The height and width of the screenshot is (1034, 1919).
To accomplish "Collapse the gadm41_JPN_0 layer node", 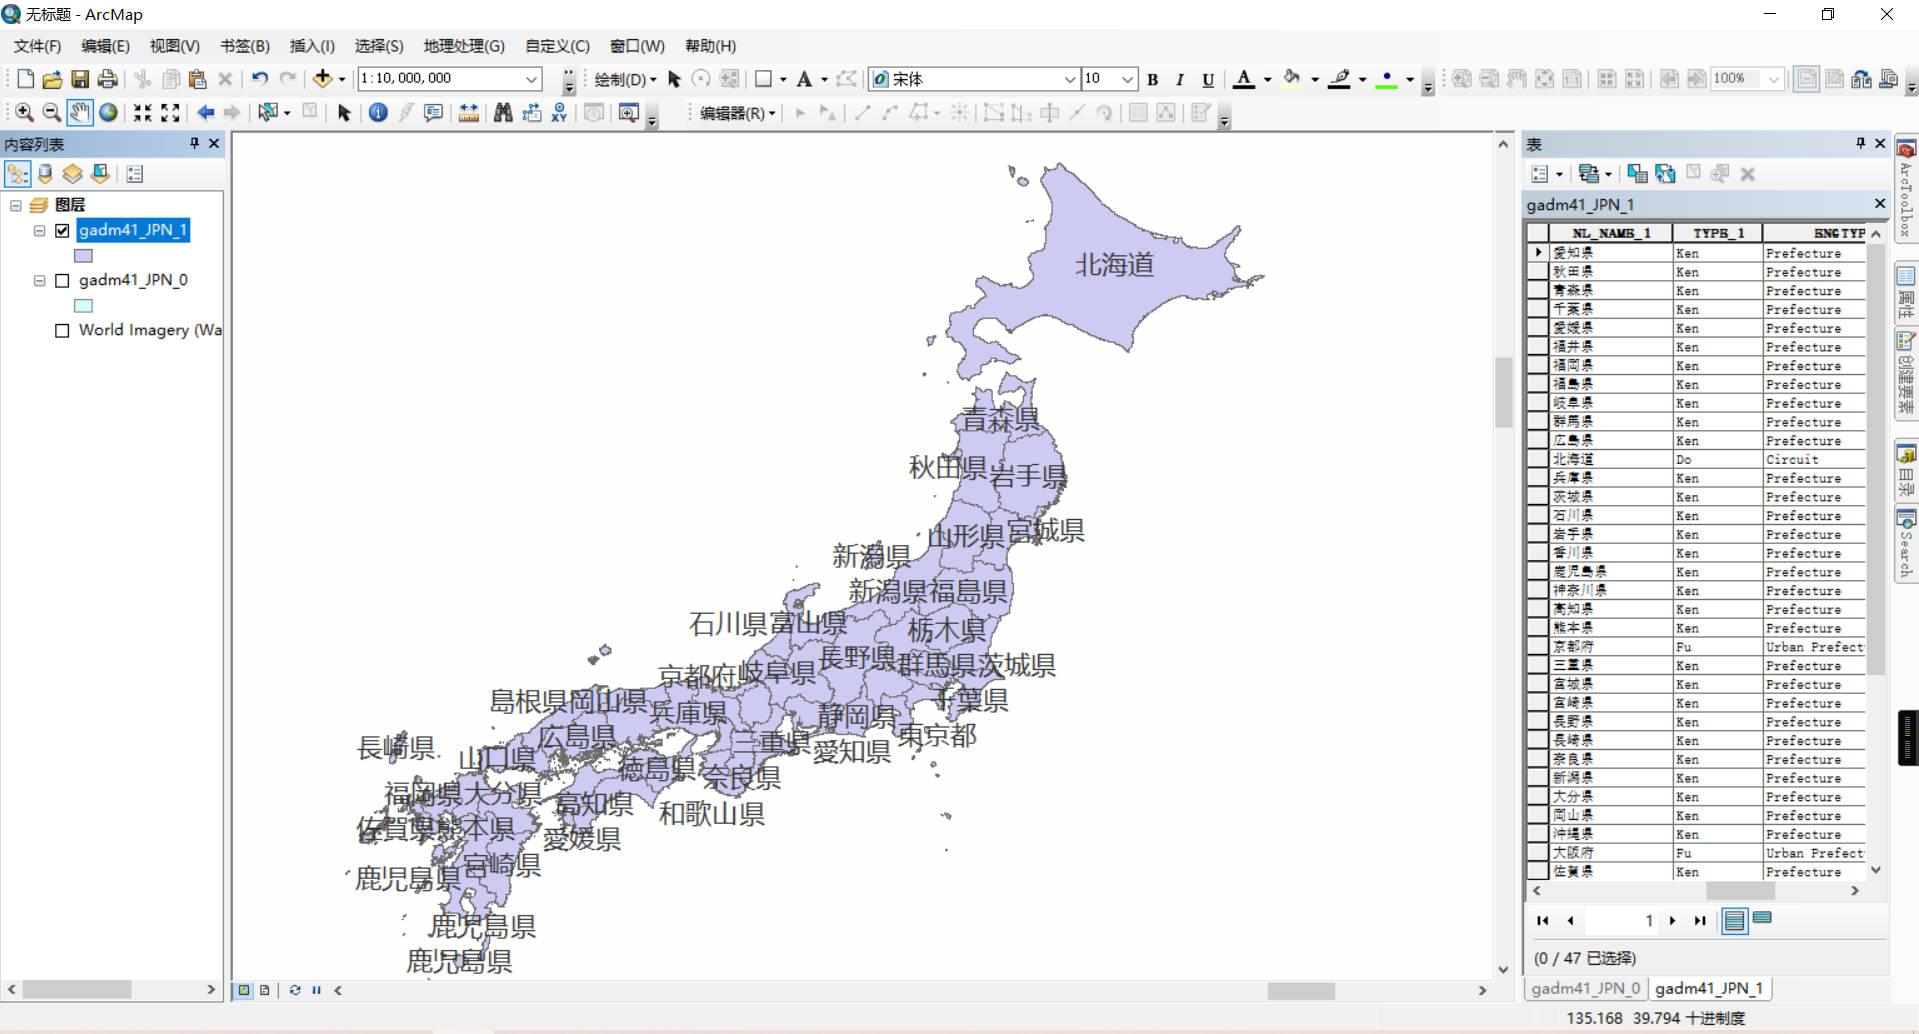I will (x=40, y=281).
